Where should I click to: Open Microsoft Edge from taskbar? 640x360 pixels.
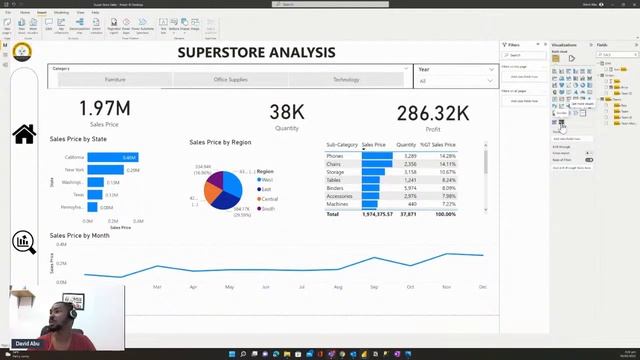click(x=276, y=354)
